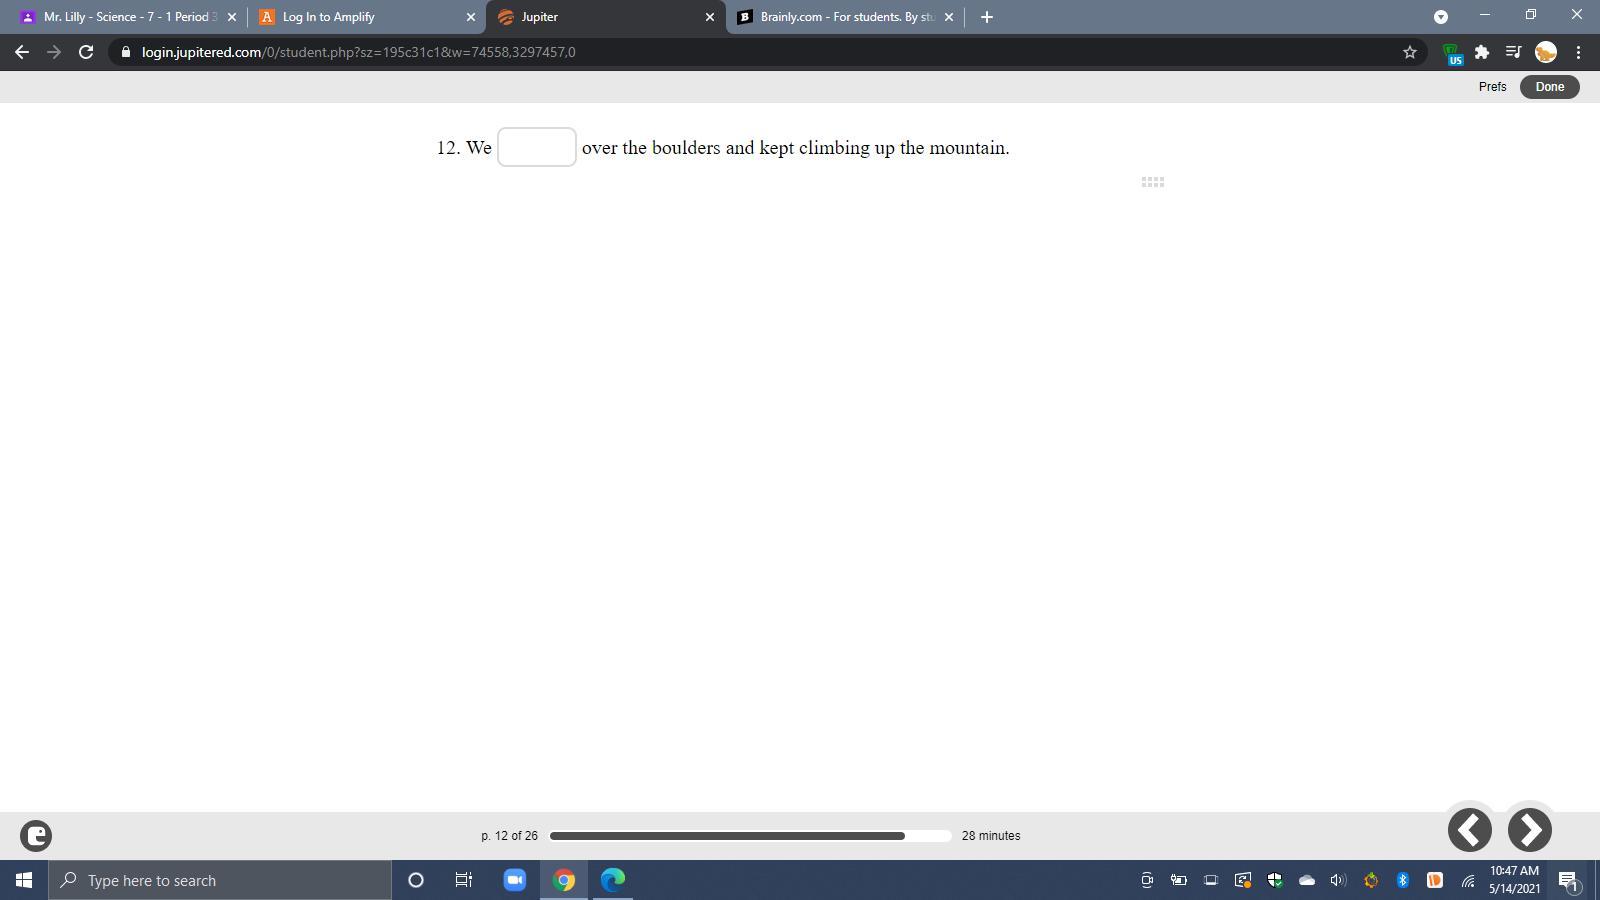The height and width of the screenshot is (900, 1600).
Task: Close the Brainly.com tab
Action: [x=949, y=17]
